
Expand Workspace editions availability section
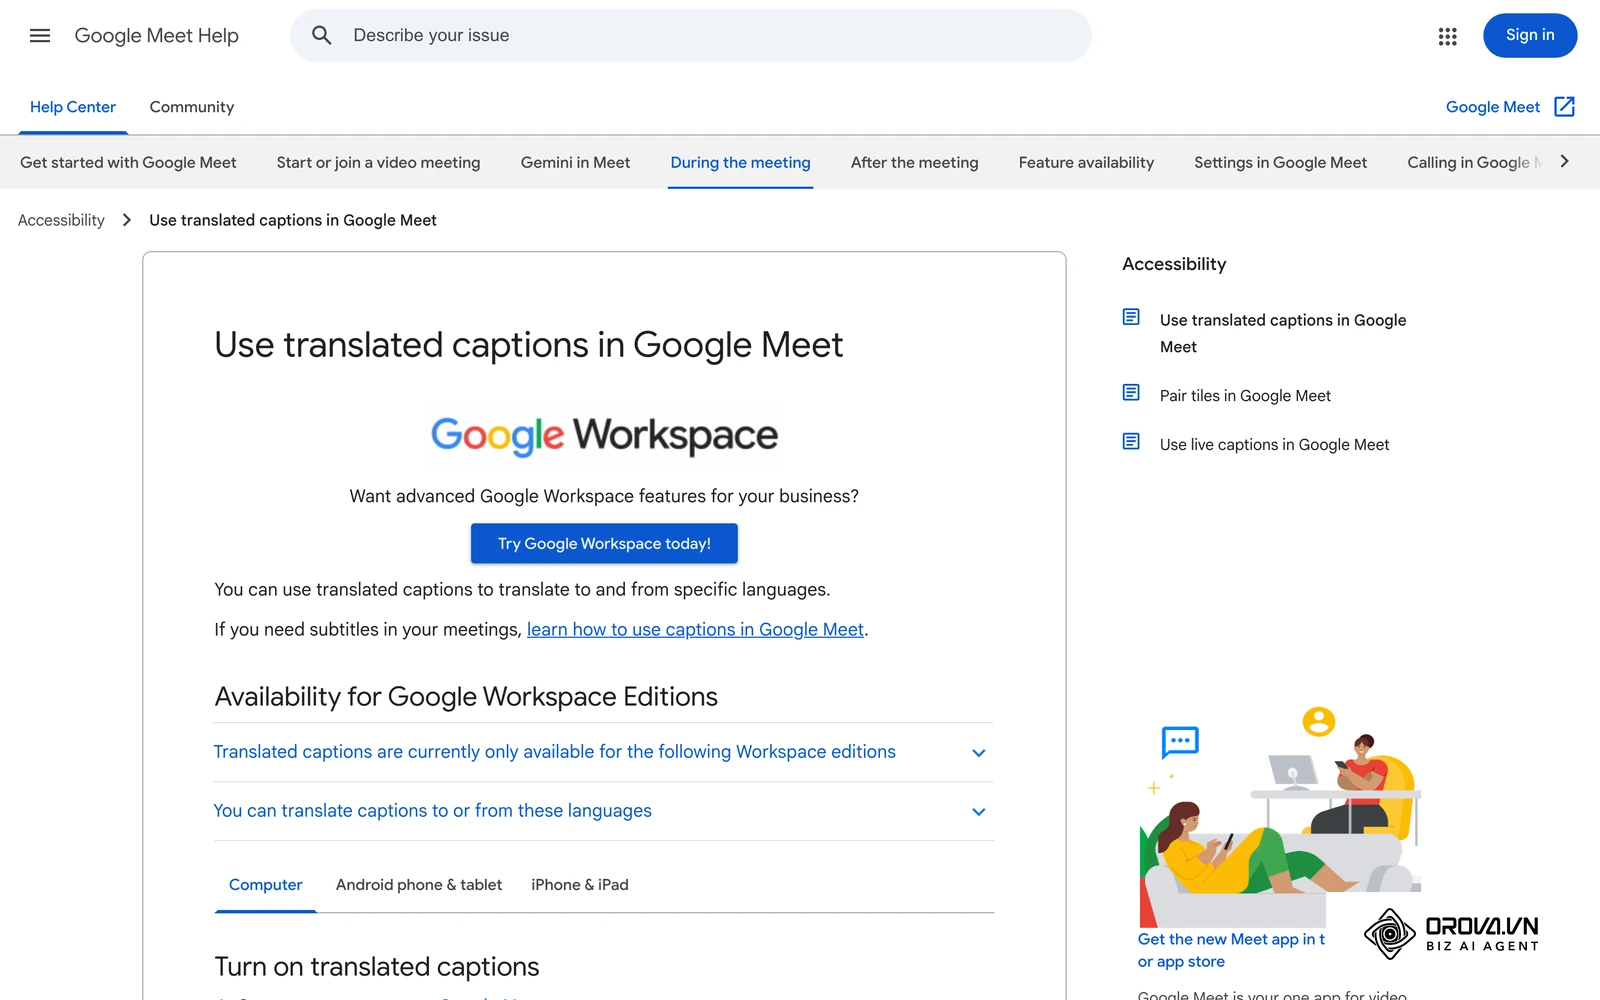(x=604, y=752)
